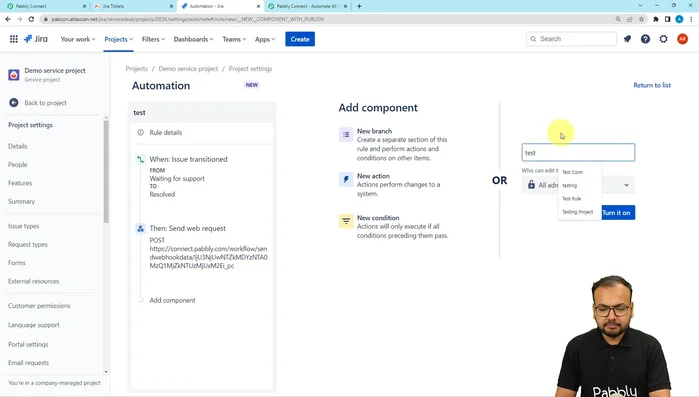Open the browser extensions puzzle icon

[x=656, y=19]
